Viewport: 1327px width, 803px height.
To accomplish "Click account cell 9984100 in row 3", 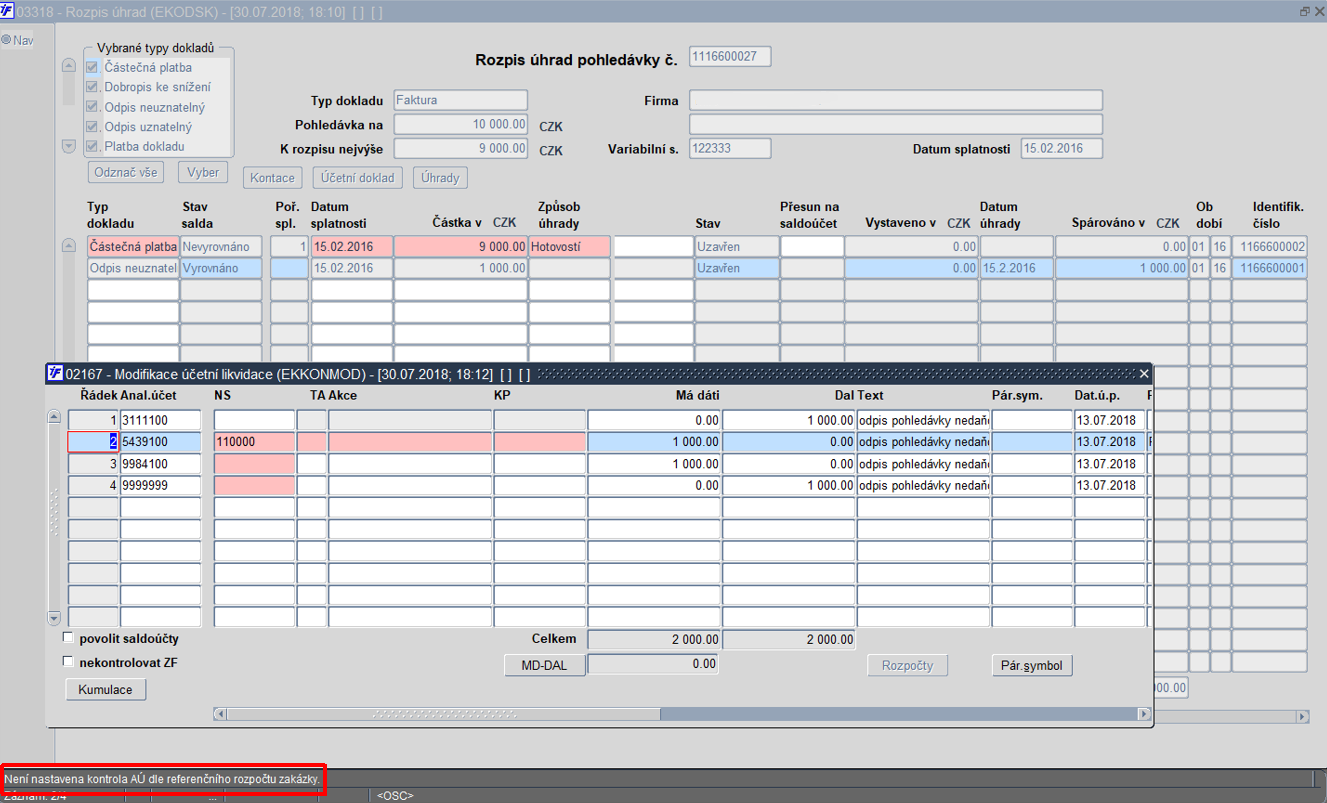I will tap(161, 464).
